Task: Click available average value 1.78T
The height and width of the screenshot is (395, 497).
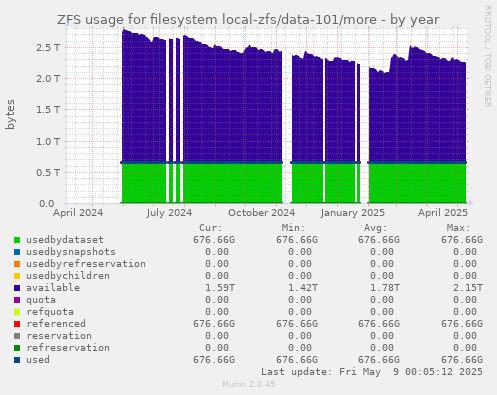Action: tap(385, 288)
